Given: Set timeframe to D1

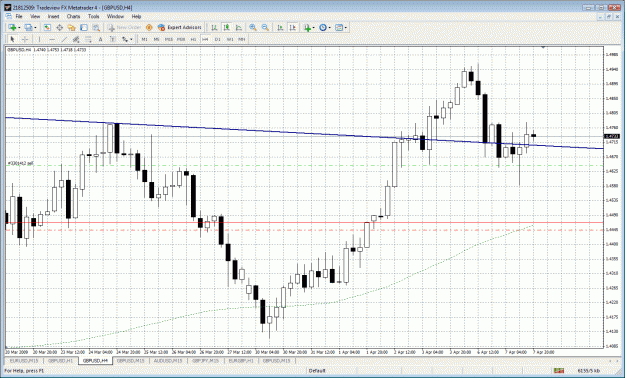Looking at the screenshot, I should click(x=218, y=39).
